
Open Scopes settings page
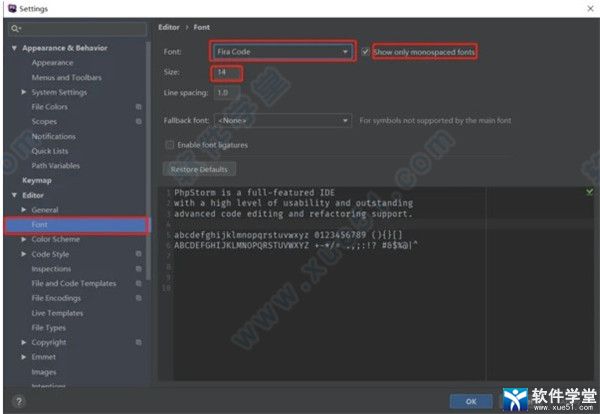coord(44,121)
